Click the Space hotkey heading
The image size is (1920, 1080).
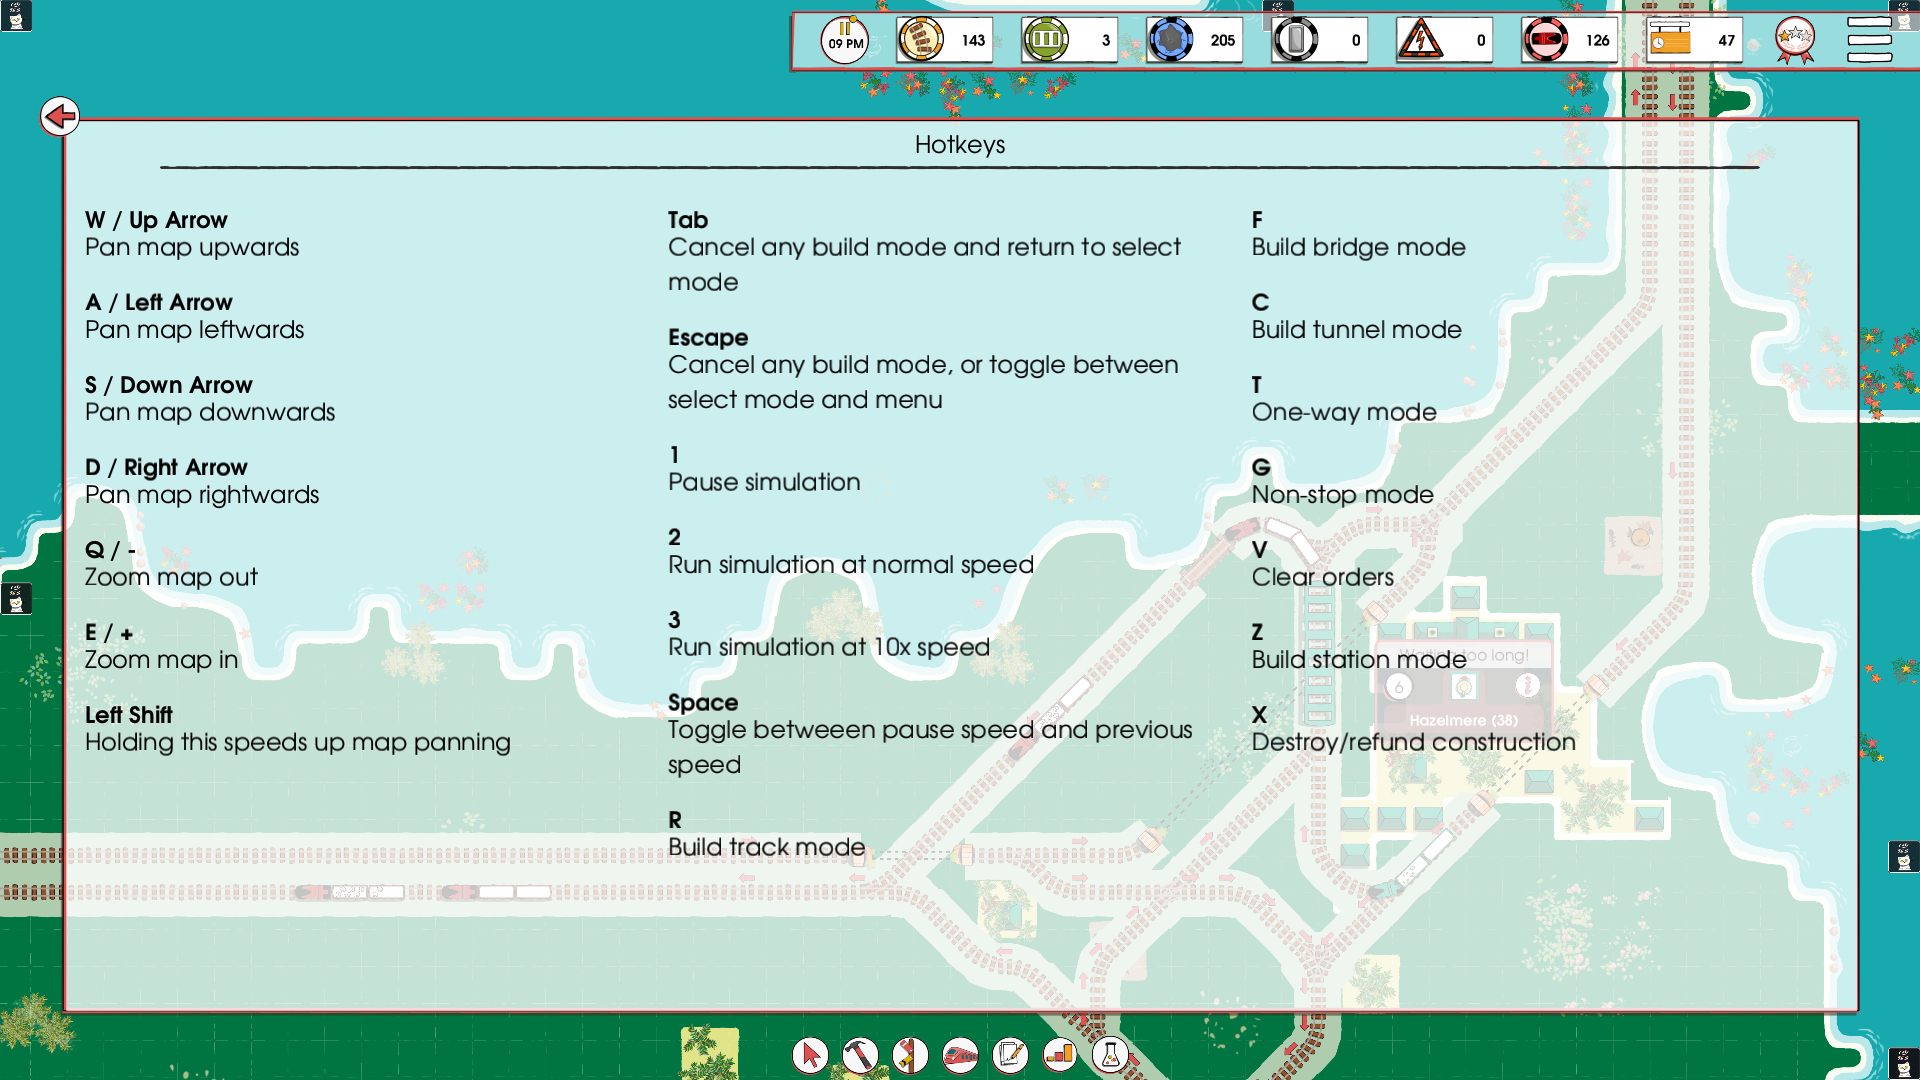click(703, 703)
